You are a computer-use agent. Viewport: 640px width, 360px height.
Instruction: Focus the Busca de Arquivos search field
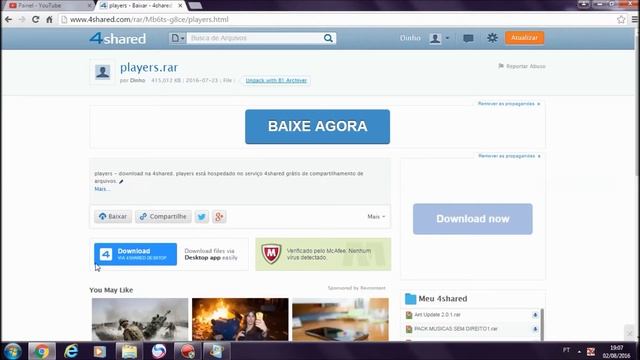coord(254,38)
